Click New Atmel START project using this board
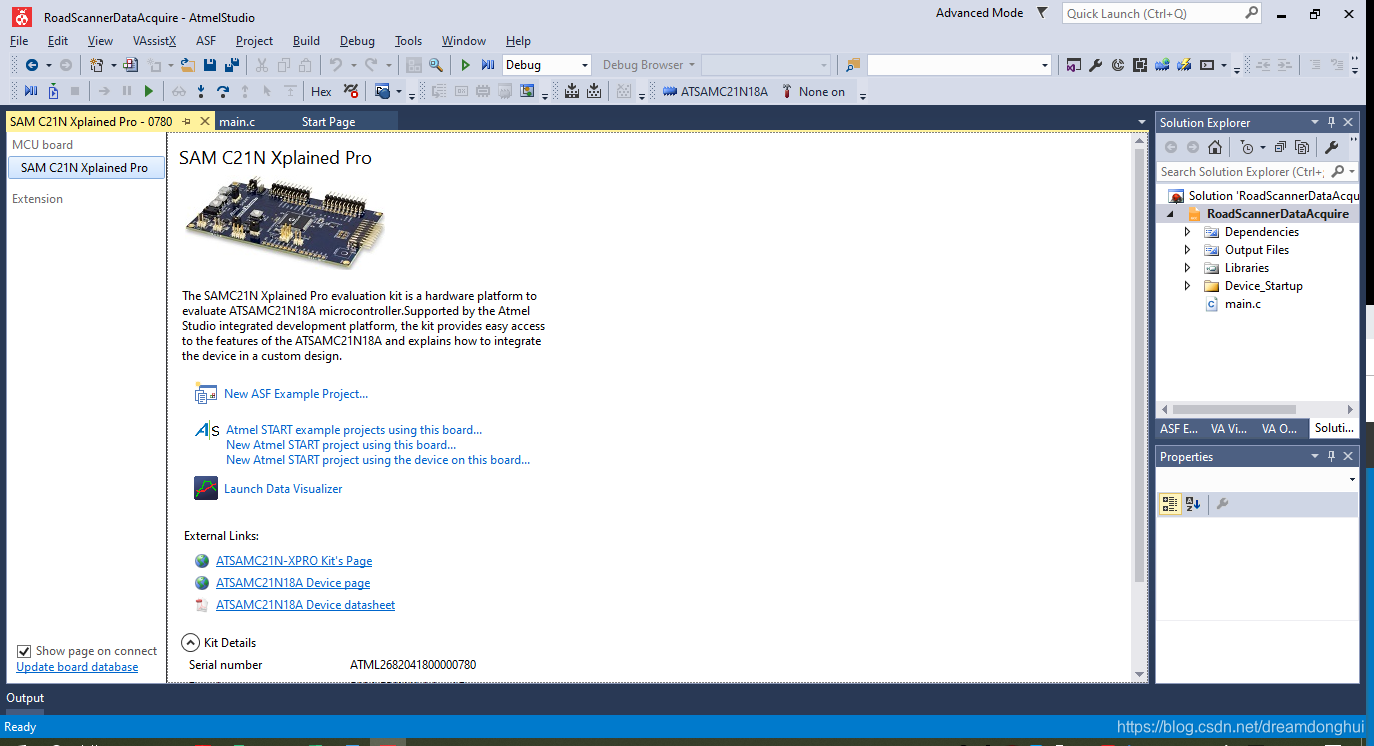The height and width of the screenshot is (746, 1374). pos(341,445)
